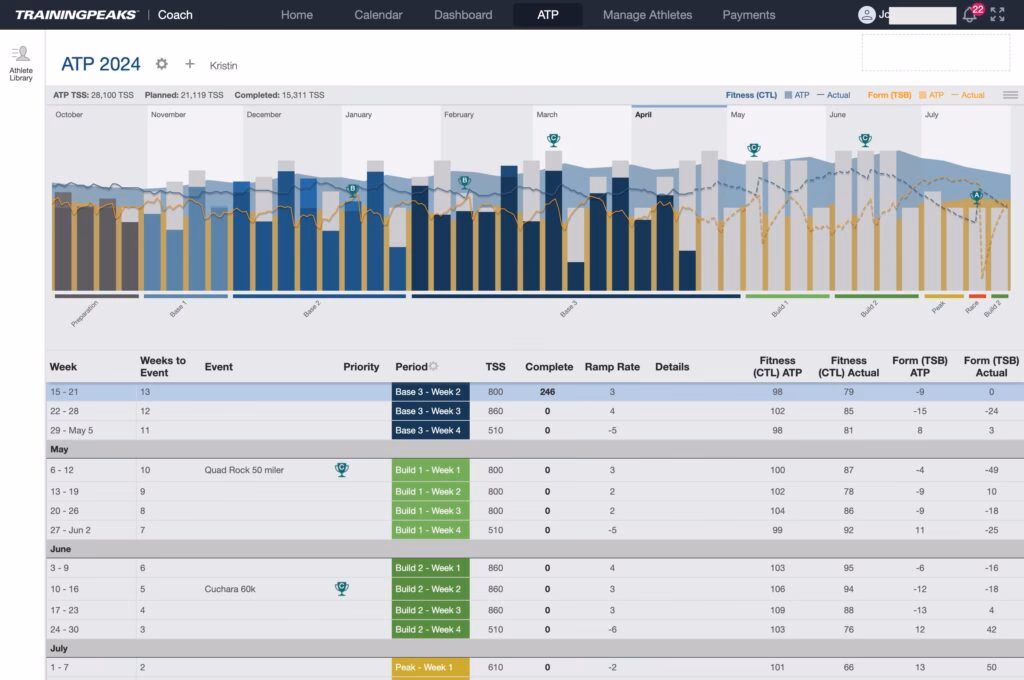Go to the Dashboard tab
Screen dimensions: 1024x680
click(x=463, y=15)
